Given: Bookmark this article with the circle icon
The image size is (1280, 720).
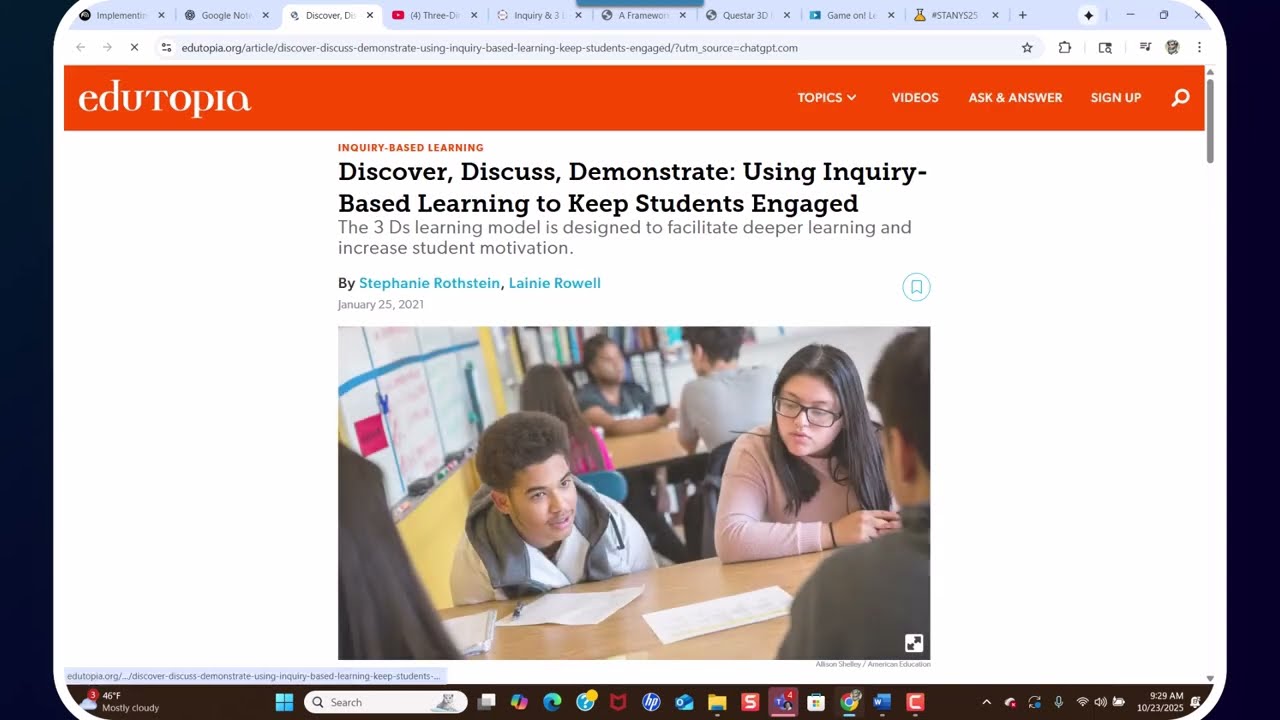Looking at the screenshot, I should click(x=916, y=287).
